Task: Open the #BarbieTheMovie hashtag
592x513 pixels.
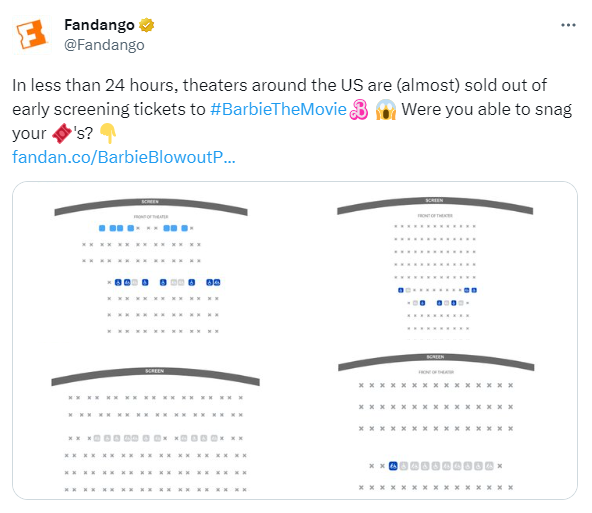Action: tap(278, 109)
